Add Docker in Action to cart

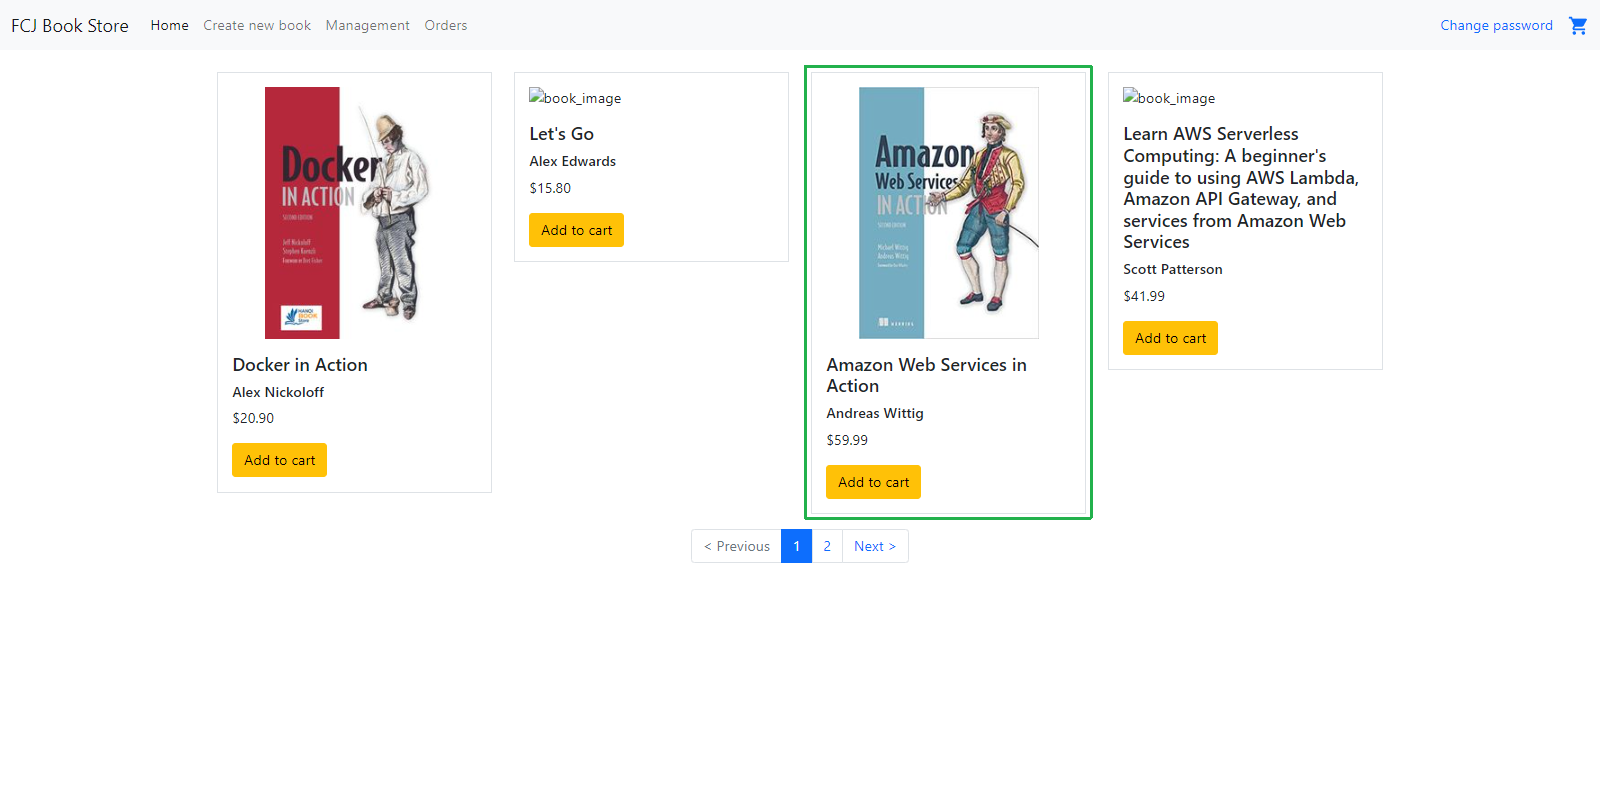coord(279,460)
